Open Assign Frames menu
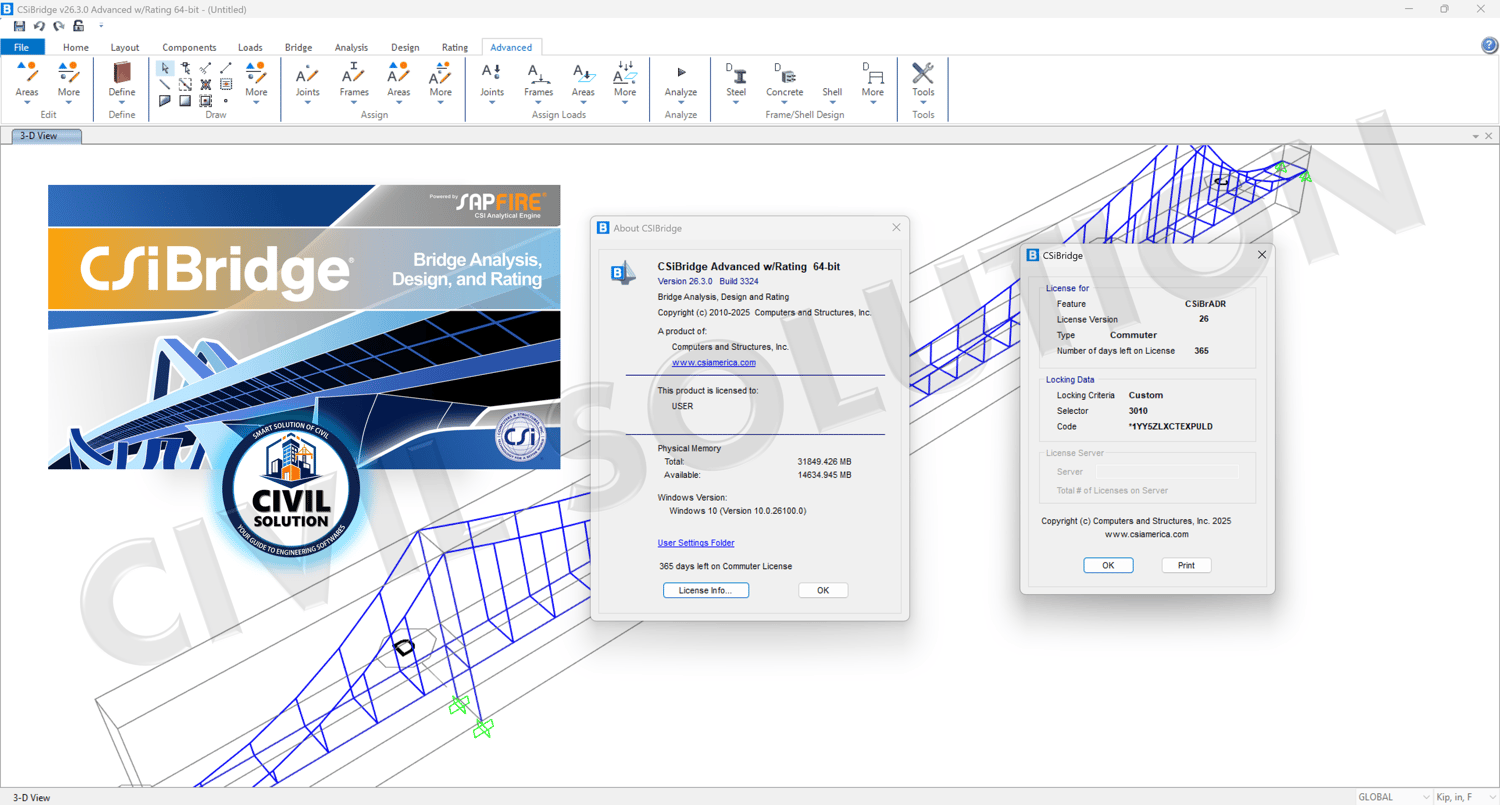 click(354, 82)
